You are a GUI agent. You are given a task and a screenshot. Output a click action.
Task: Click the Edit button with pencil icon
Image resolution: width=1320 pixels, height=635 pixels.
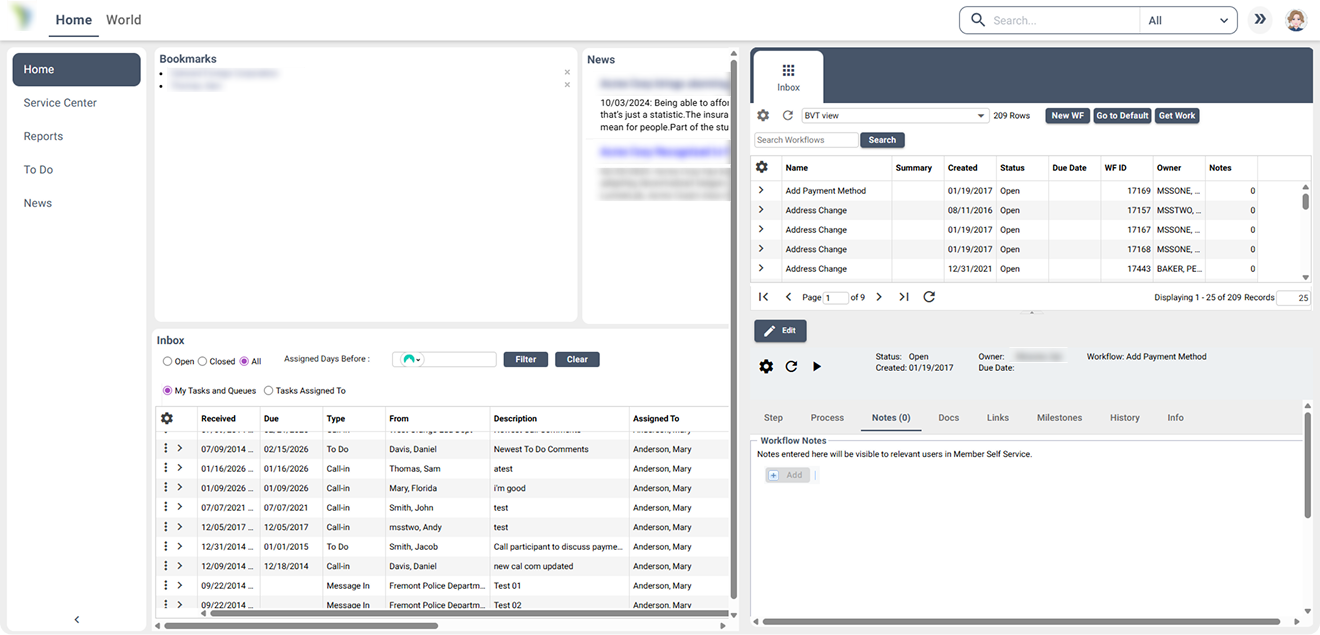[x=780, y=331]
